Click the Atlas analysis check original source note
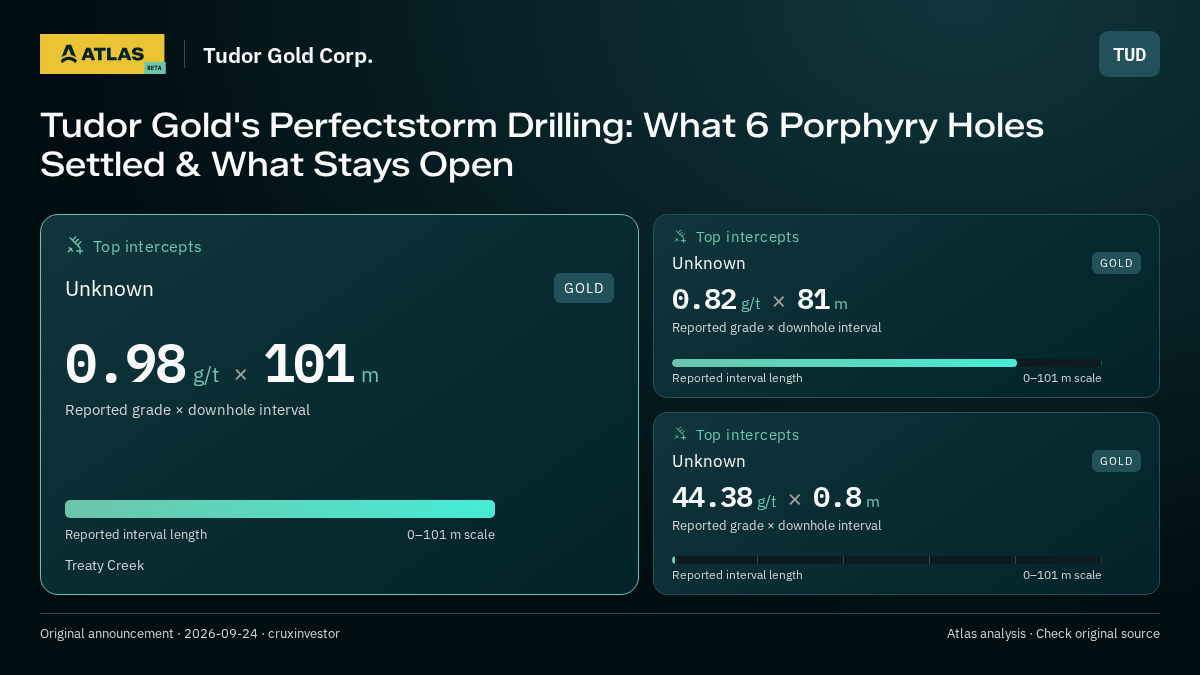The height and width of the screenshot is (675, 1200). click(x=1053, y=634)
